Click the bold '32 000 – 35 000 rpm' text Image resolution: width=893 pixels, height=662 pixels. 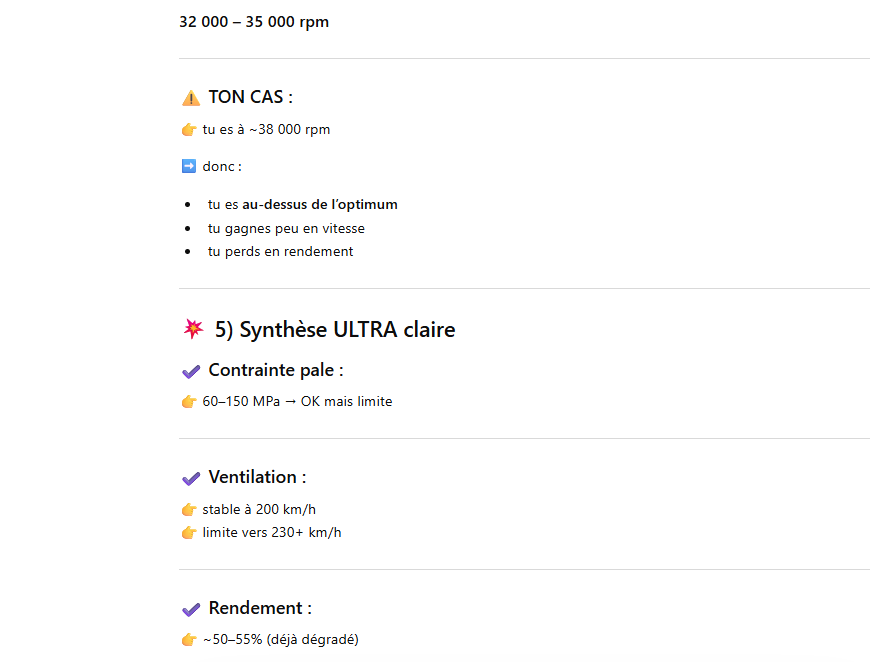pos(254,22)
